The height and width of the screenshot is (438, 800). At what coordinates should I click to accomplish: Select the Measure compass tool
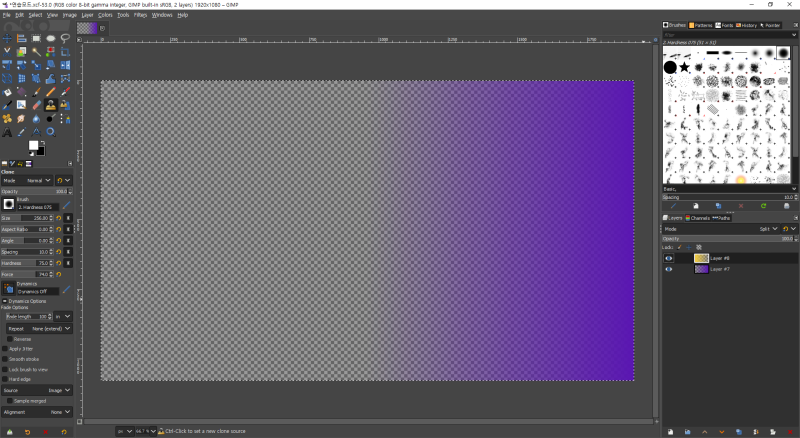click(36, 132)
